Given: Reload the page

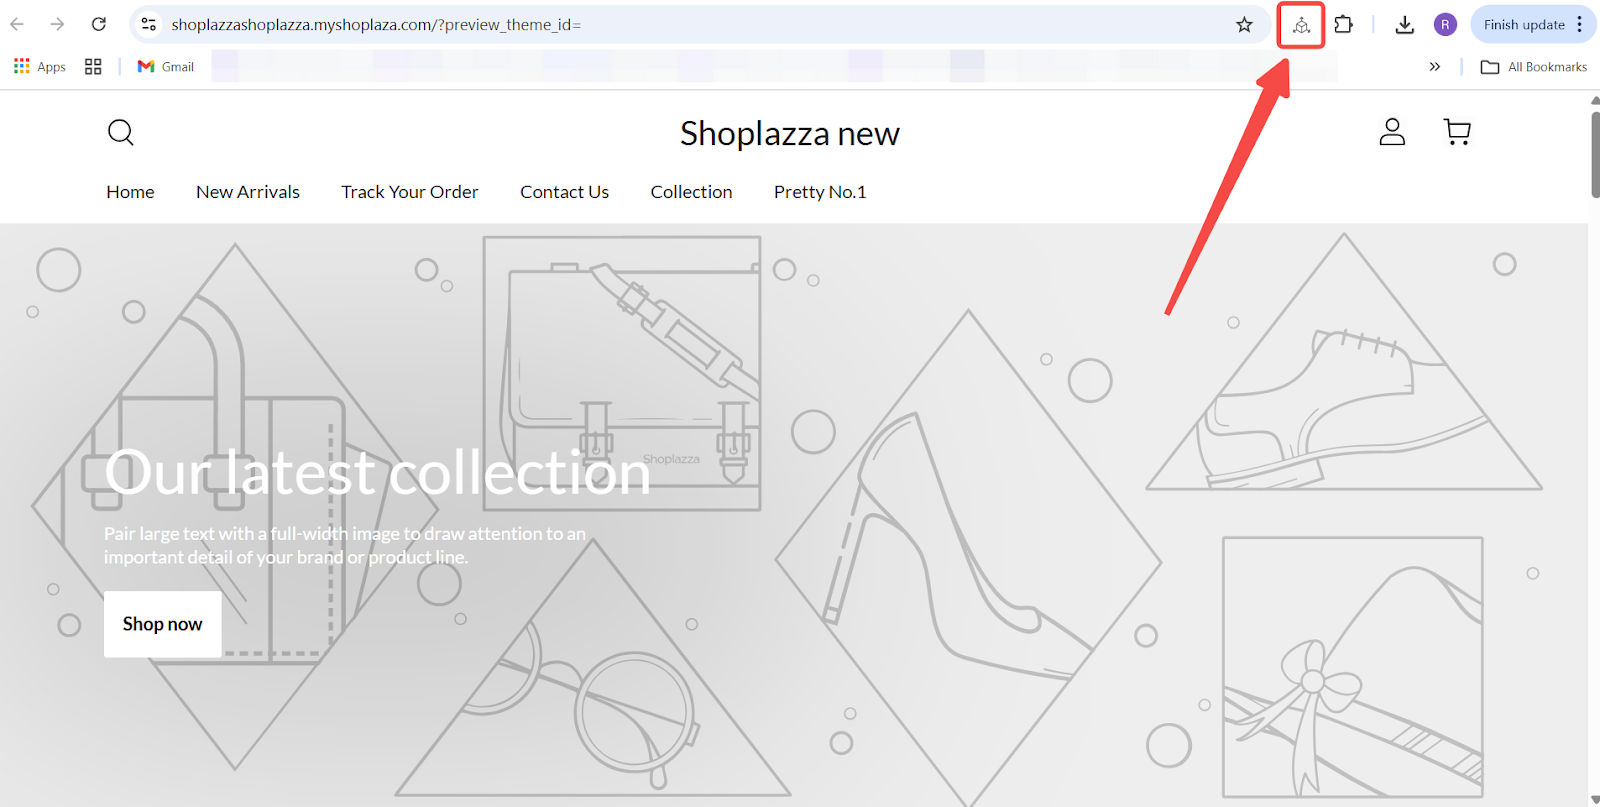Looking at the screenshot, I should pyautogui.click(x=98, y=24).
